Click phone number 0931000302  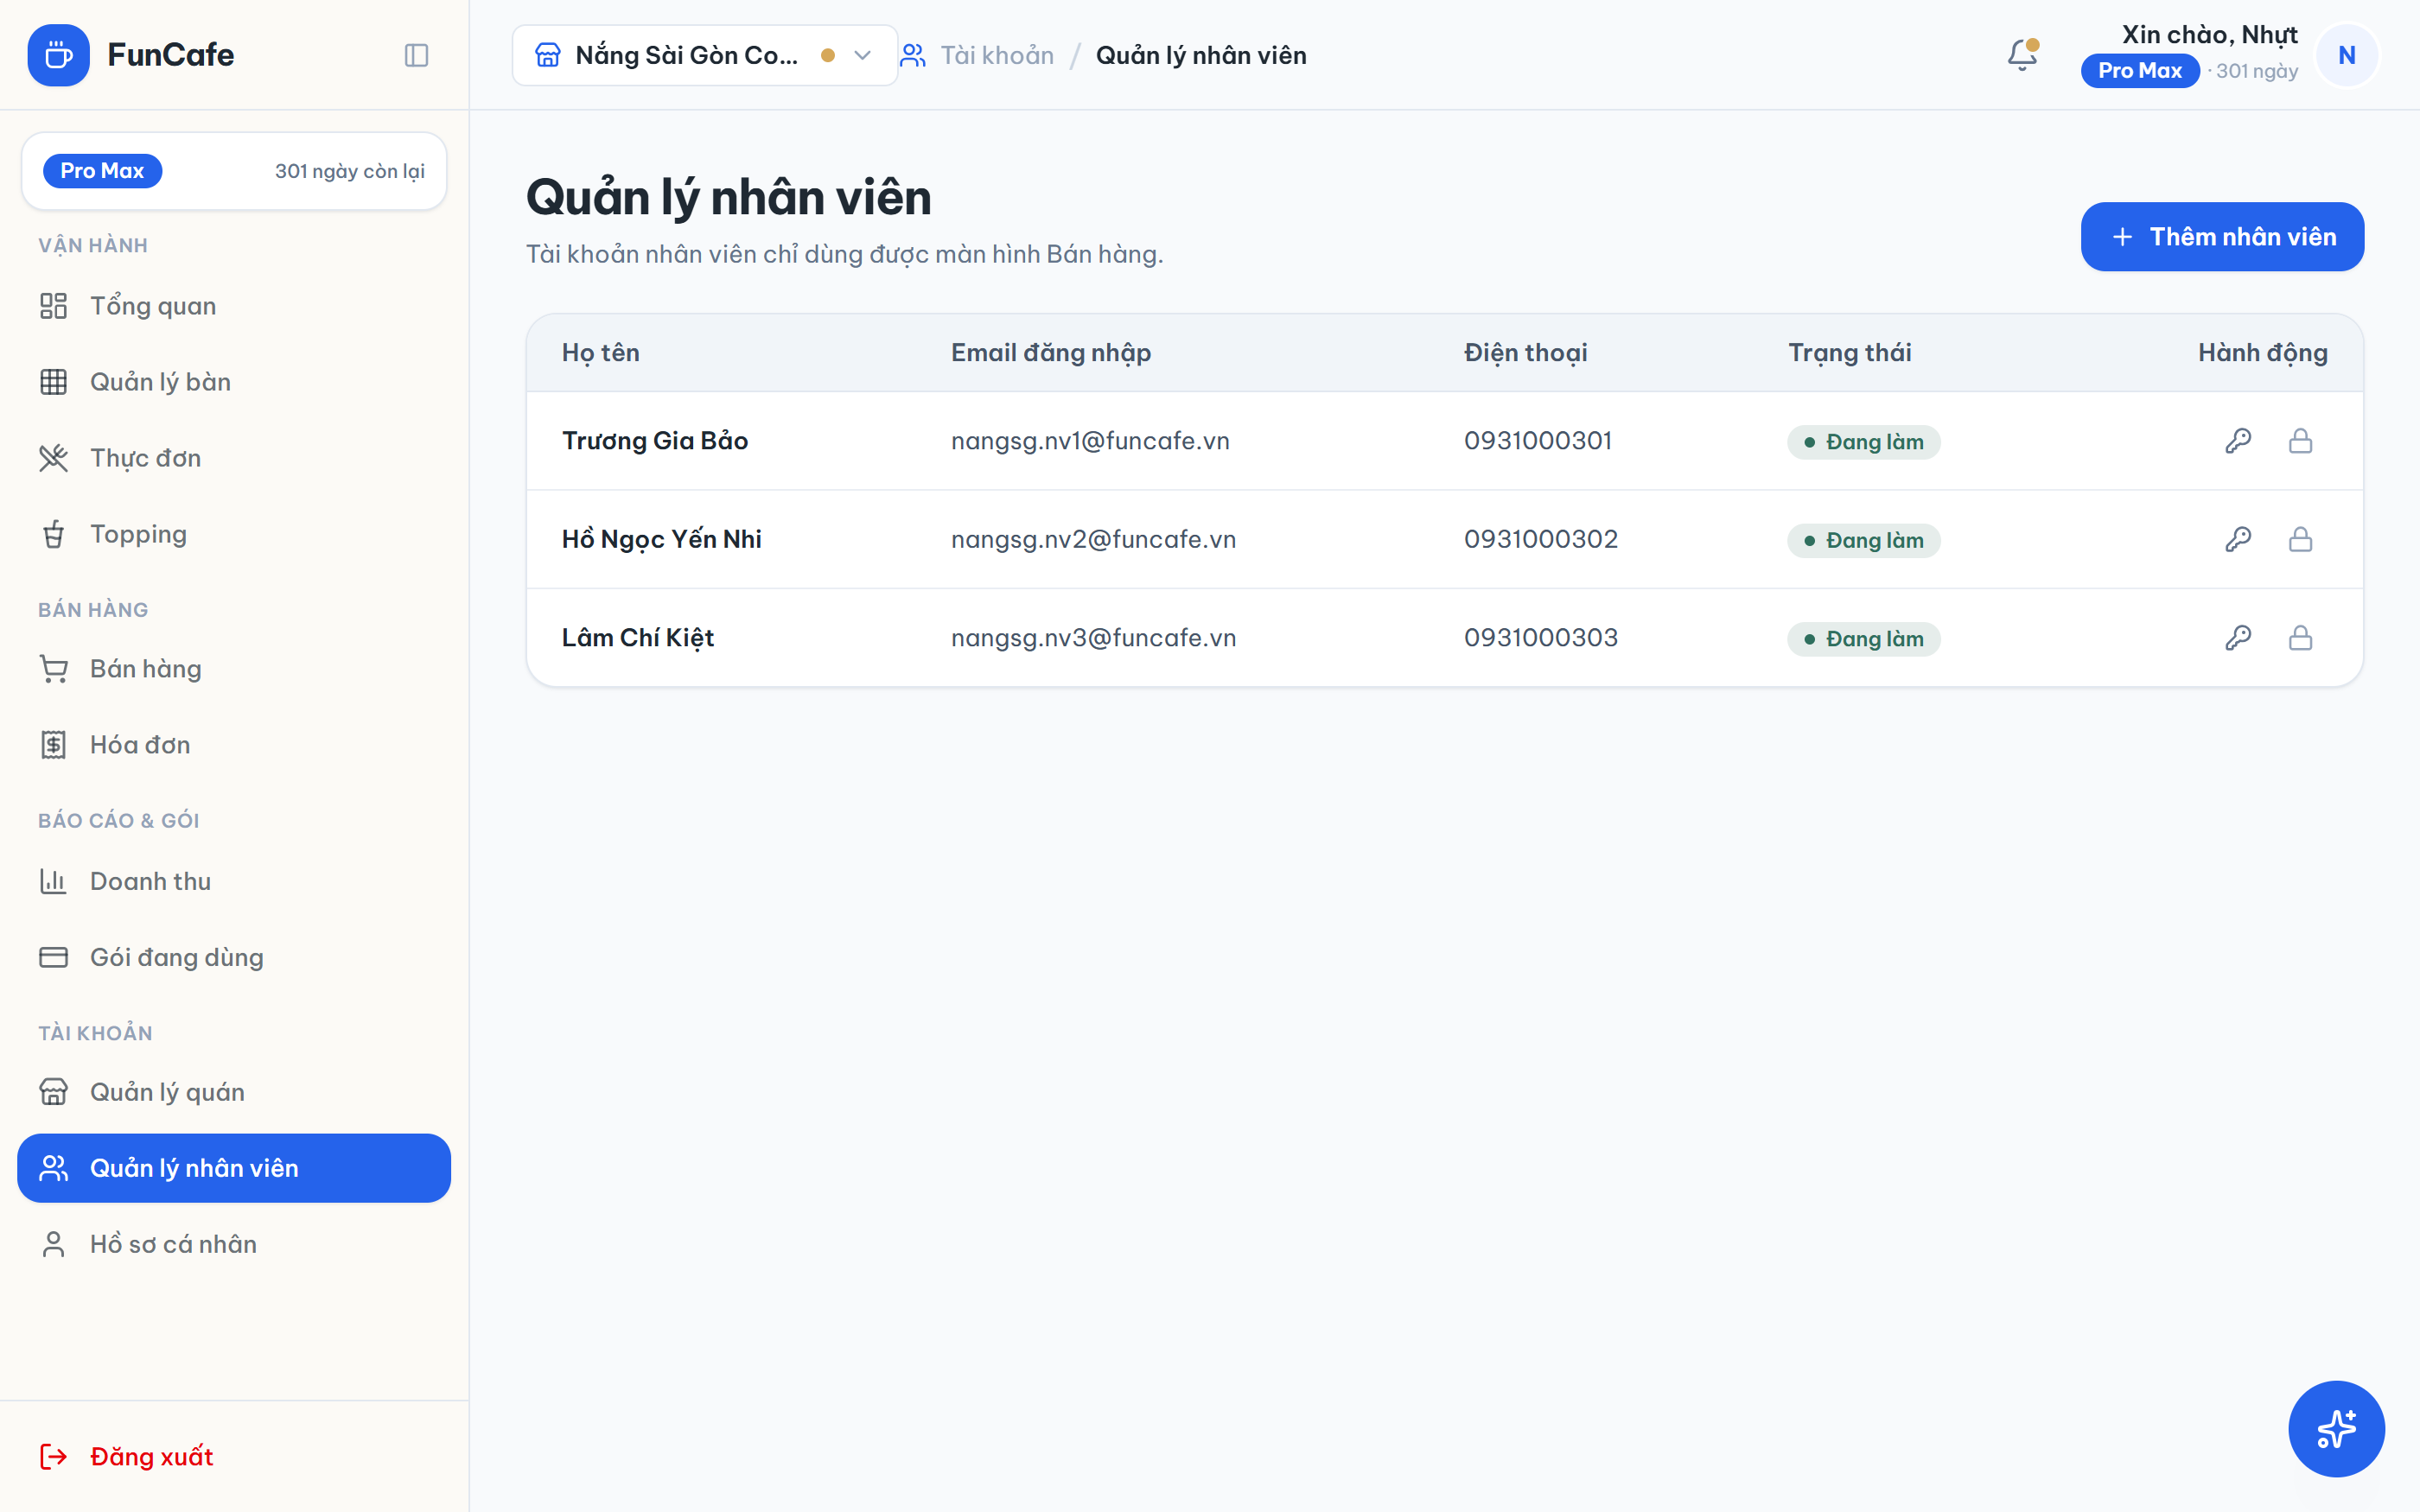point(1541,540)
